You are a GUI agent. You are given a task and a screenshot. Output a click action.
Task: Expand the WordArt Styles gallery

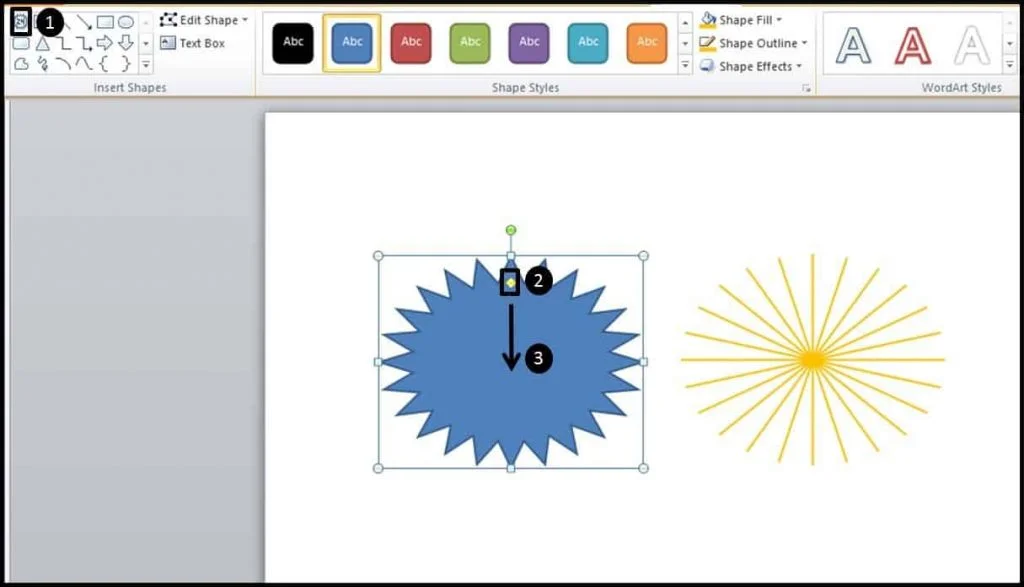tap(1010, 65)
